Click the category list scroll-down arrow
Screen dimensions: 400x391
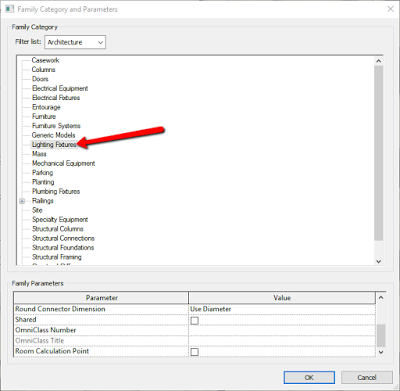(x=378, y=261)
